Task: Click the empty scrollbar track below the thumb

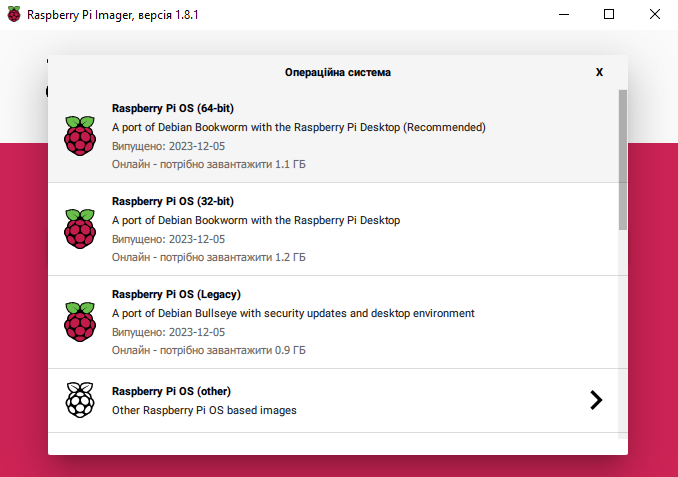Action: coord(623,334)
